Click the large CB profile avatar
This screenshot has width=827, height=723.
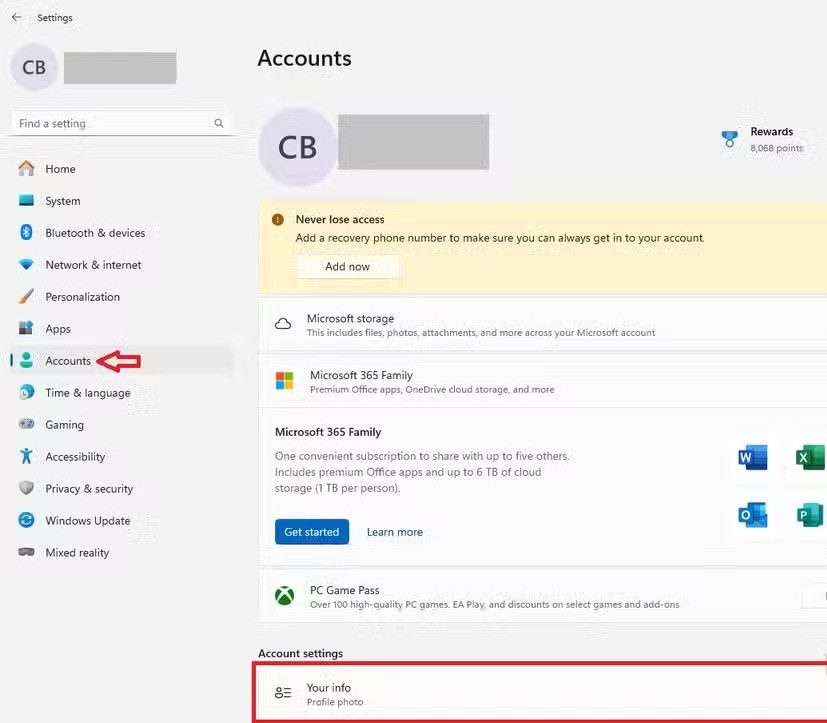[x=297, y=147]
